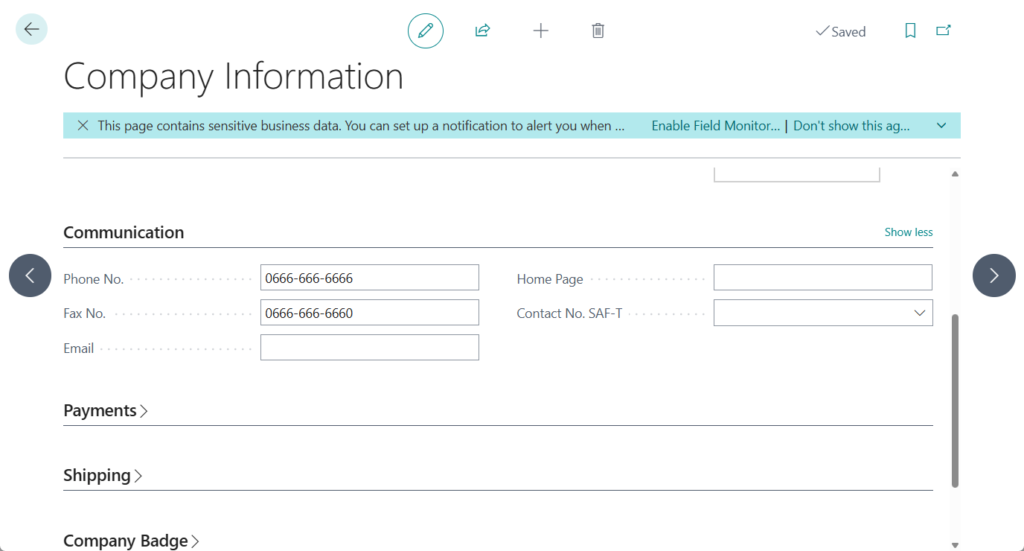
Task: Click the bookmark icon
Action: coord(910,31)
